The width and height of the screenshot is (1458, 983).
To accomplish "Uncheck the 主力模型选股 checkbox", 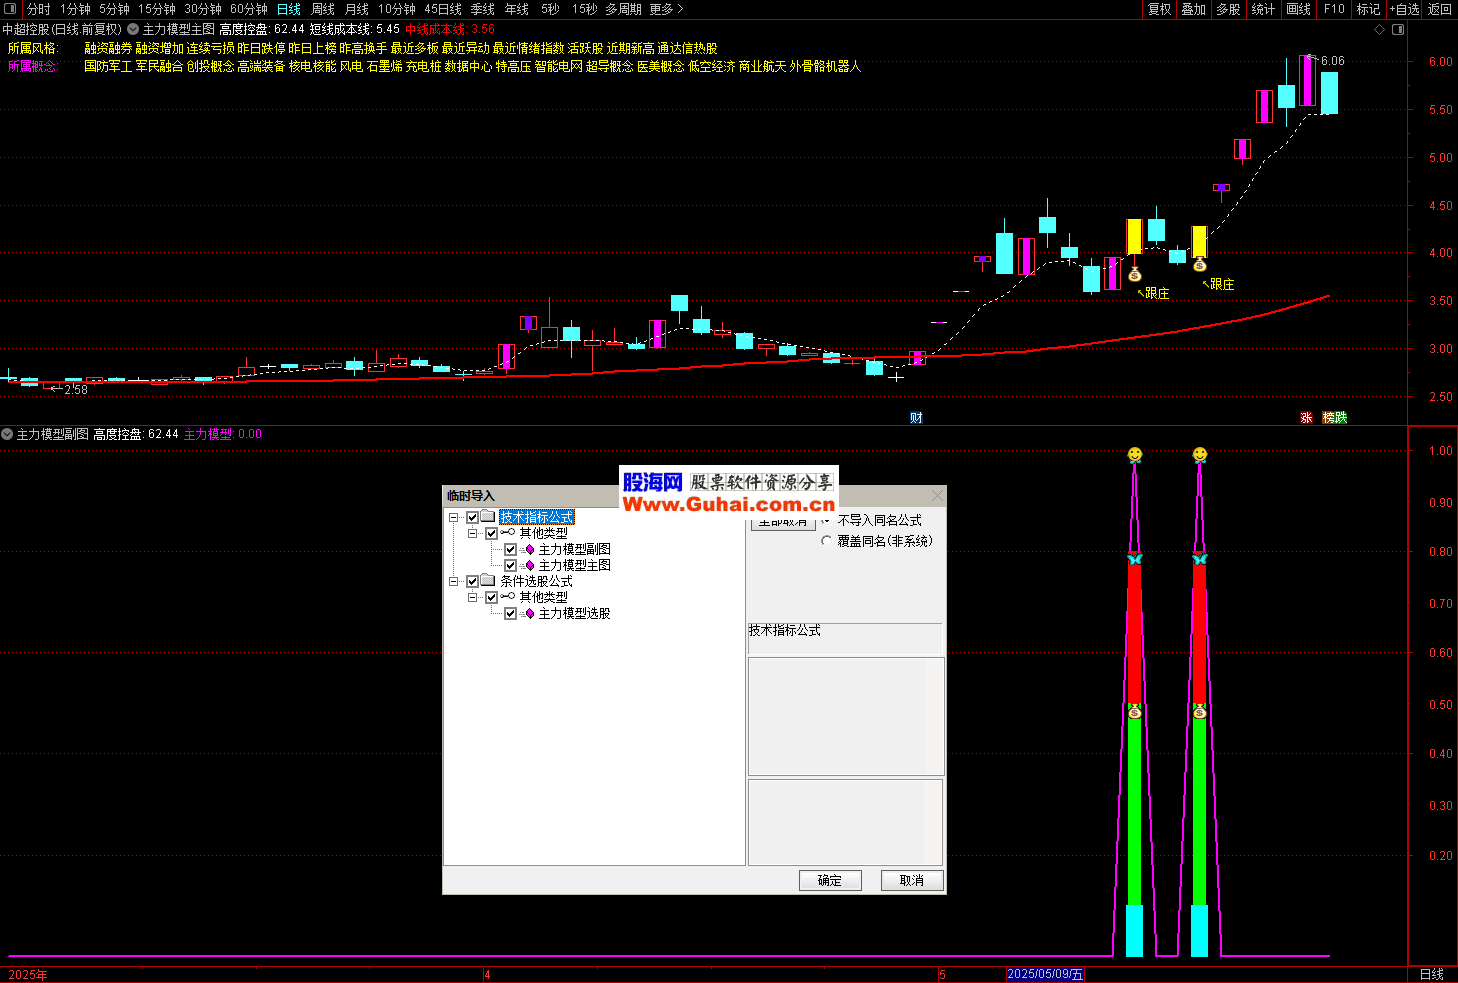I will 511,613.
